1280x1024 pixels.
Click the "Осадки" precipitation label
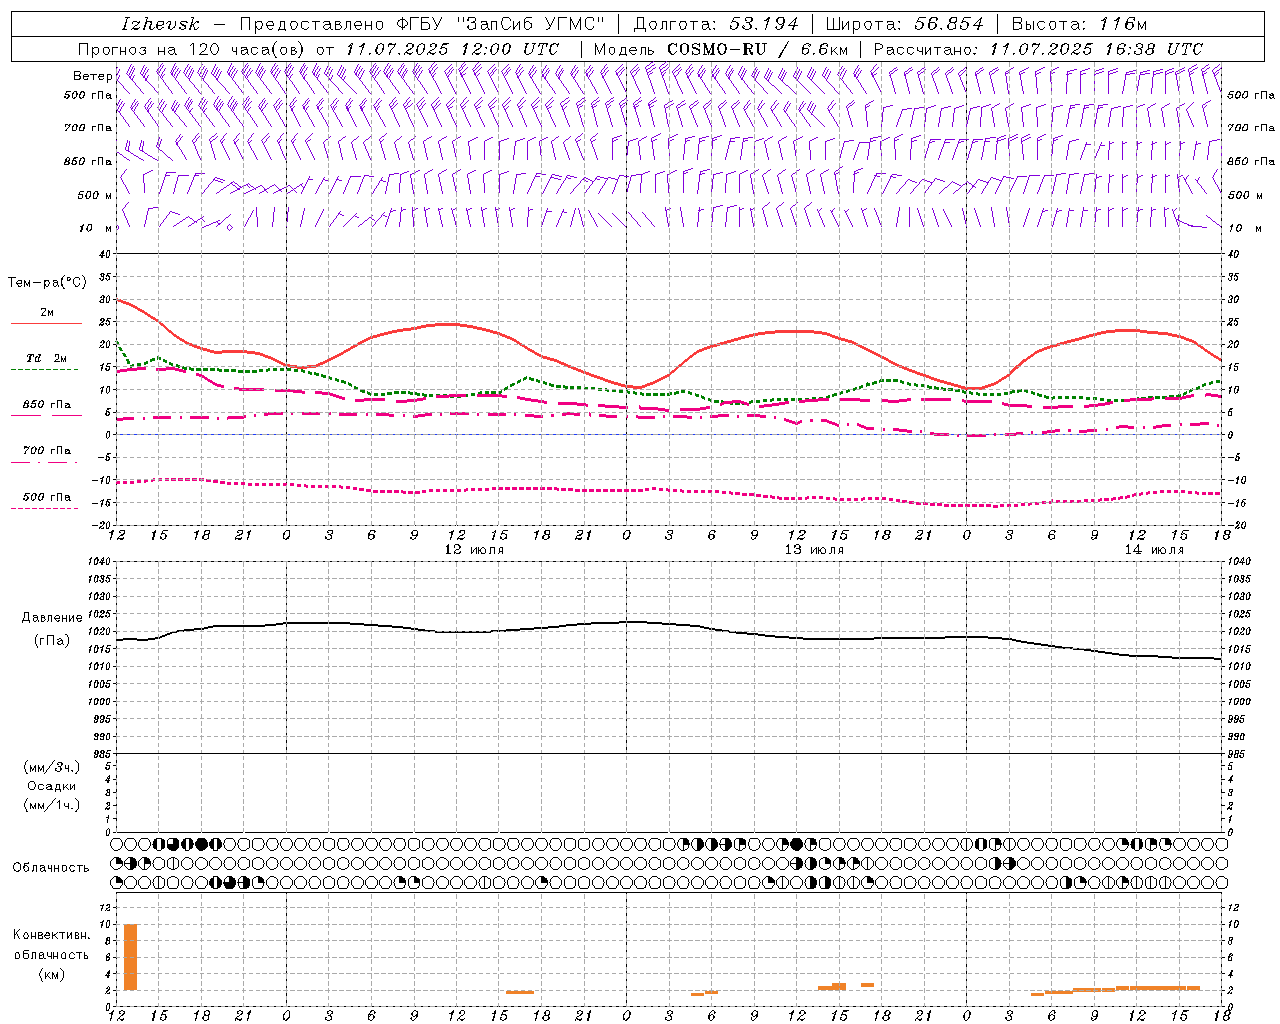52,786
